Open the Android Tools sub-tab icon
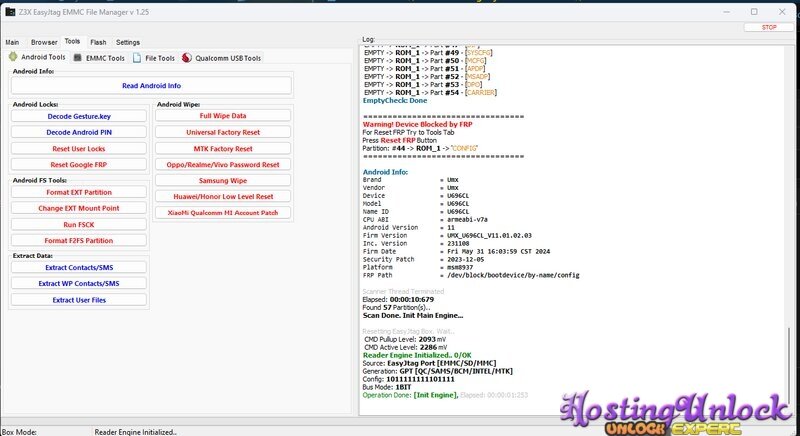800x436 pixels. click(x=13, y=58)
